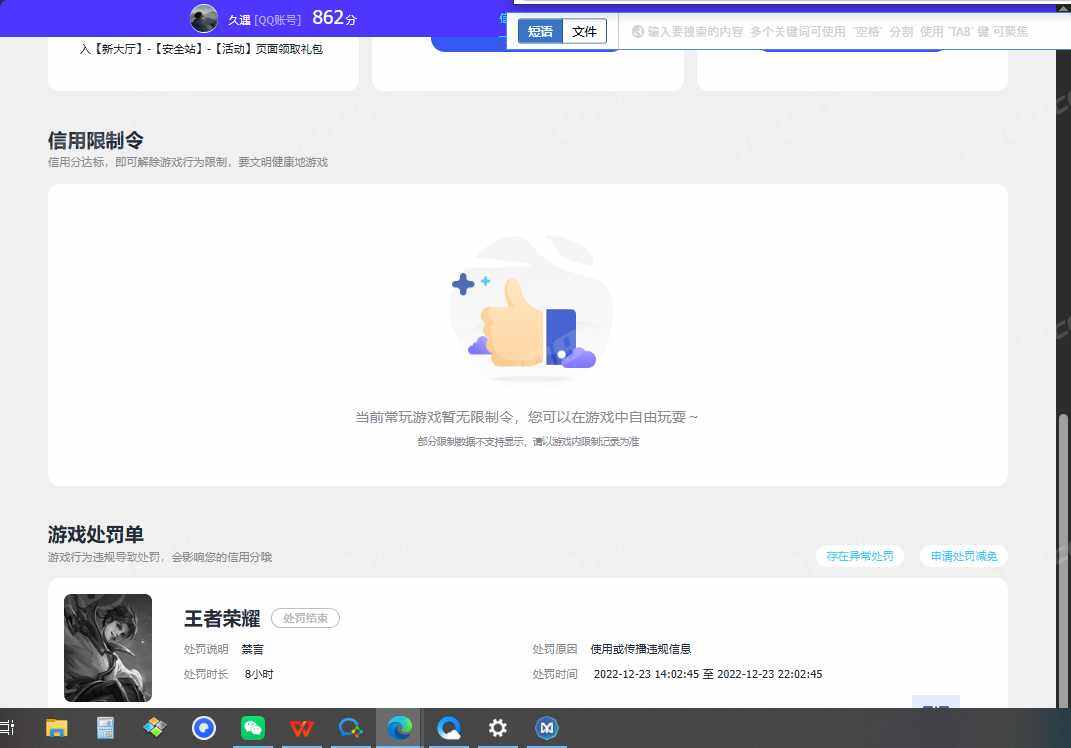This screenshot has width=1071, height=748.
Task: Open Task View in the taskbar
Action: 7,728
